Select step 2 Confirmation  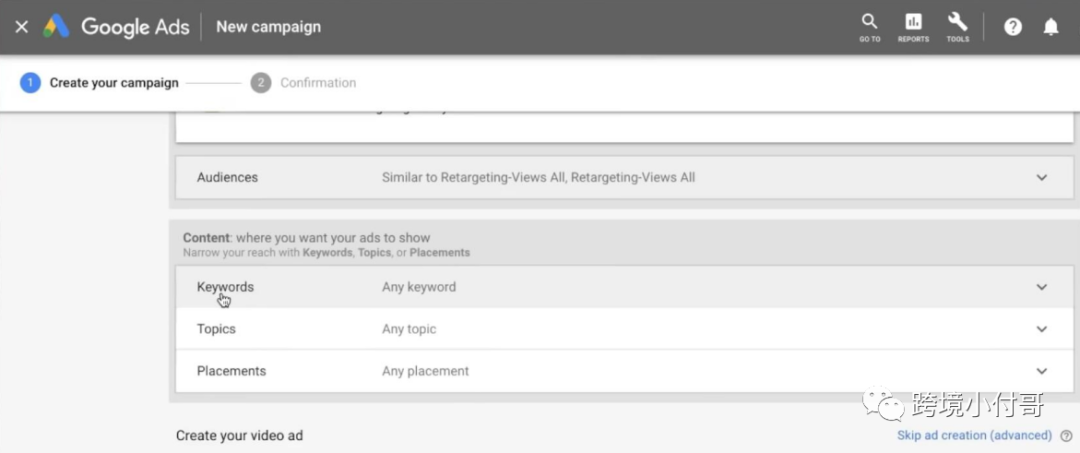303,83
